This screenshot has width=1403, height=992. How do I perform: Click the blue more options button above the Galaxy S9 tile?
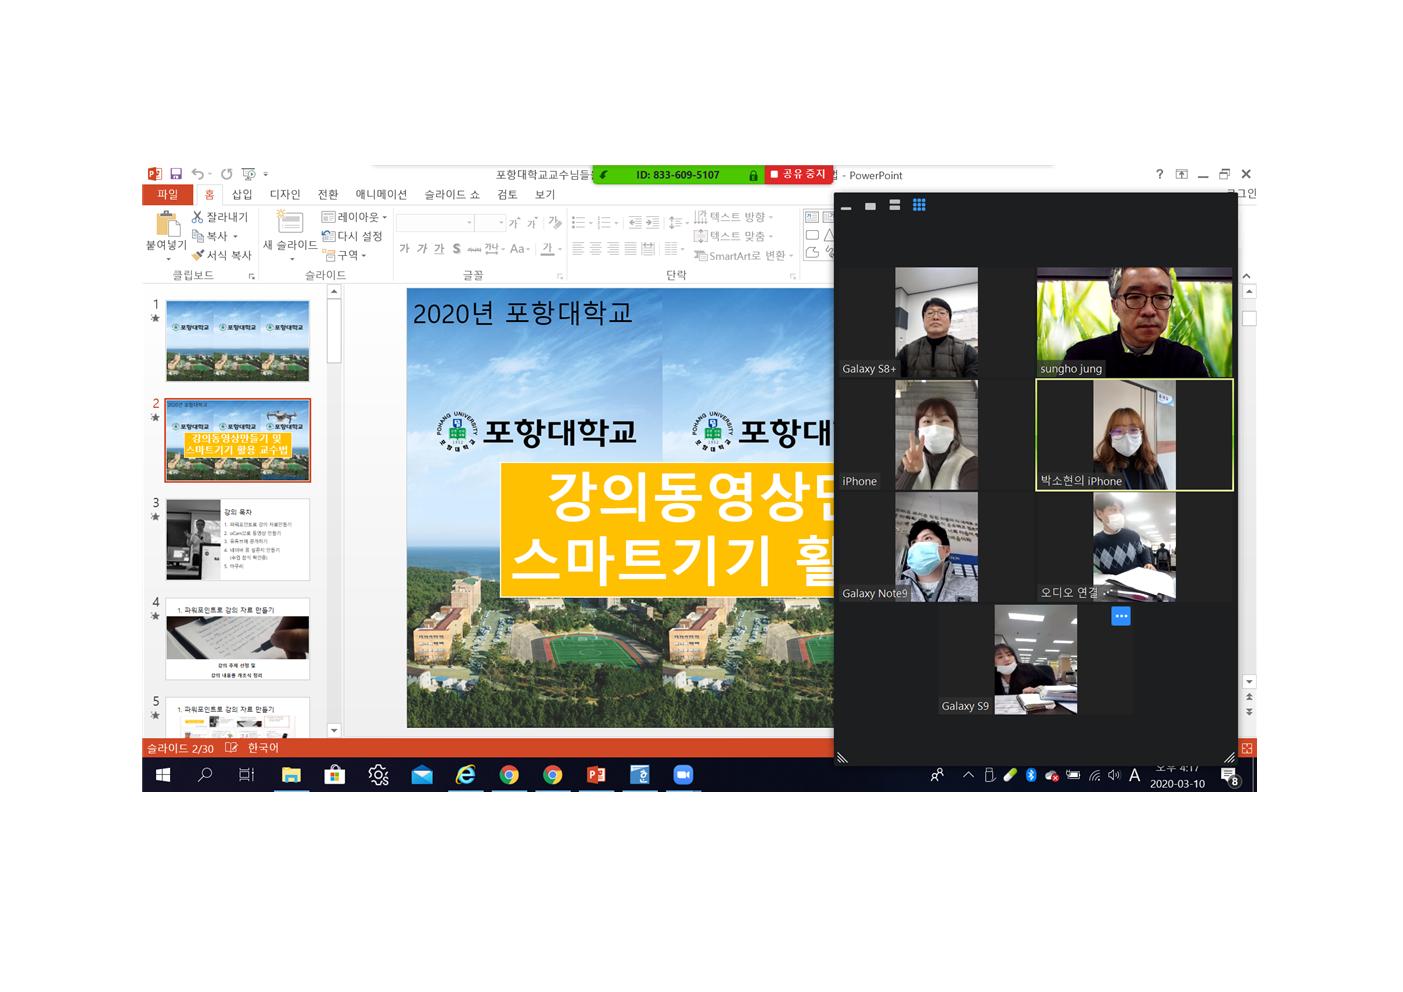1121,616
